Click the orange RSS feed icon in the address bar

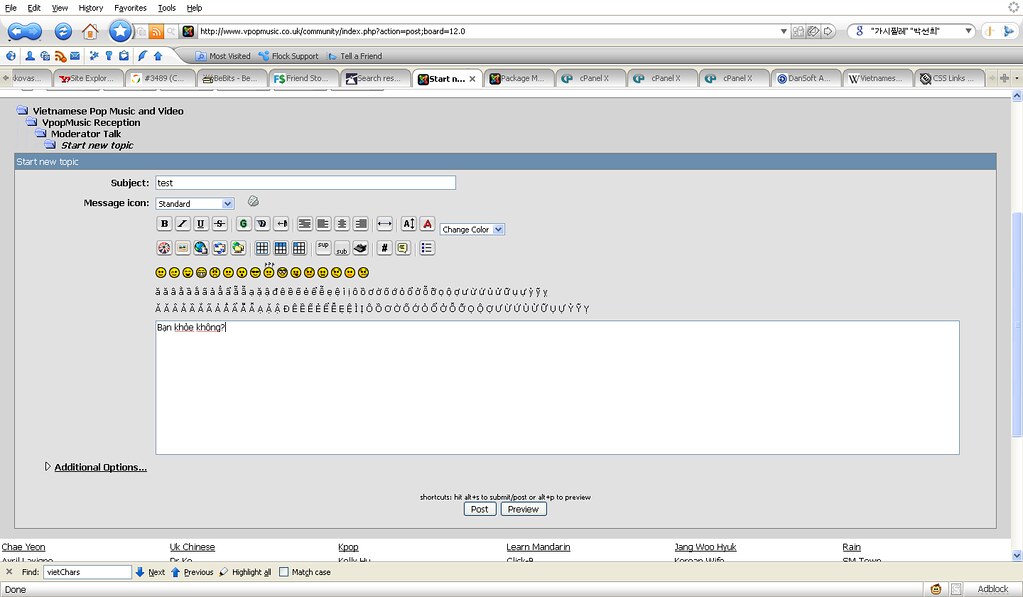tap(157, 31)
